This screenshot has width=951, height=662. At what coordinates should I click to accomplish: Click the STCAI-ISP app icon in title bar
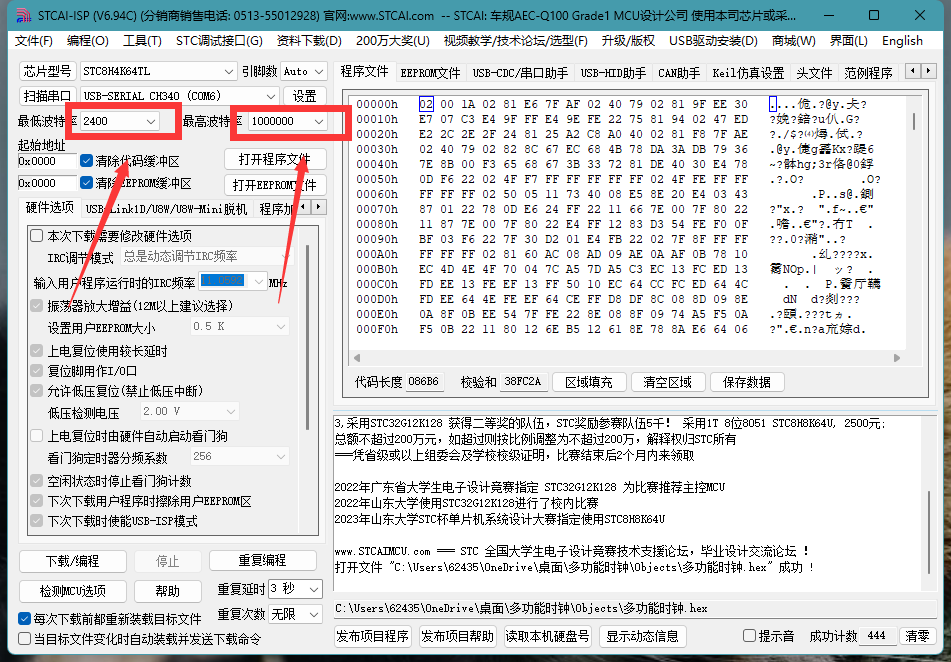tap(22, 15)
